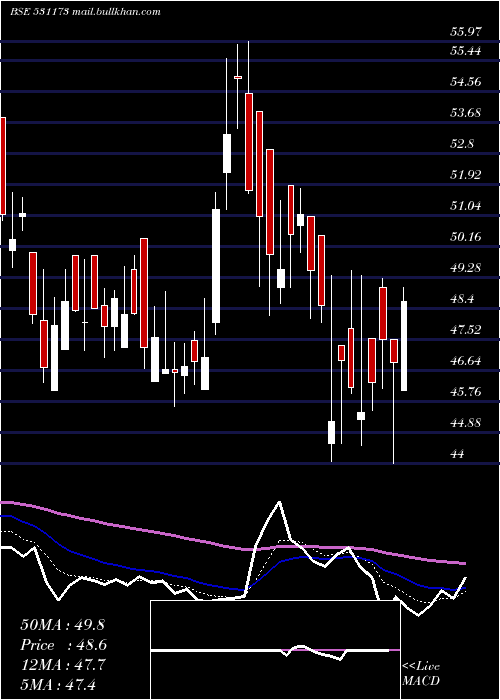Click the 44.88 price axis label
Viewport: 500px width, 700px height.
[466, 423]
